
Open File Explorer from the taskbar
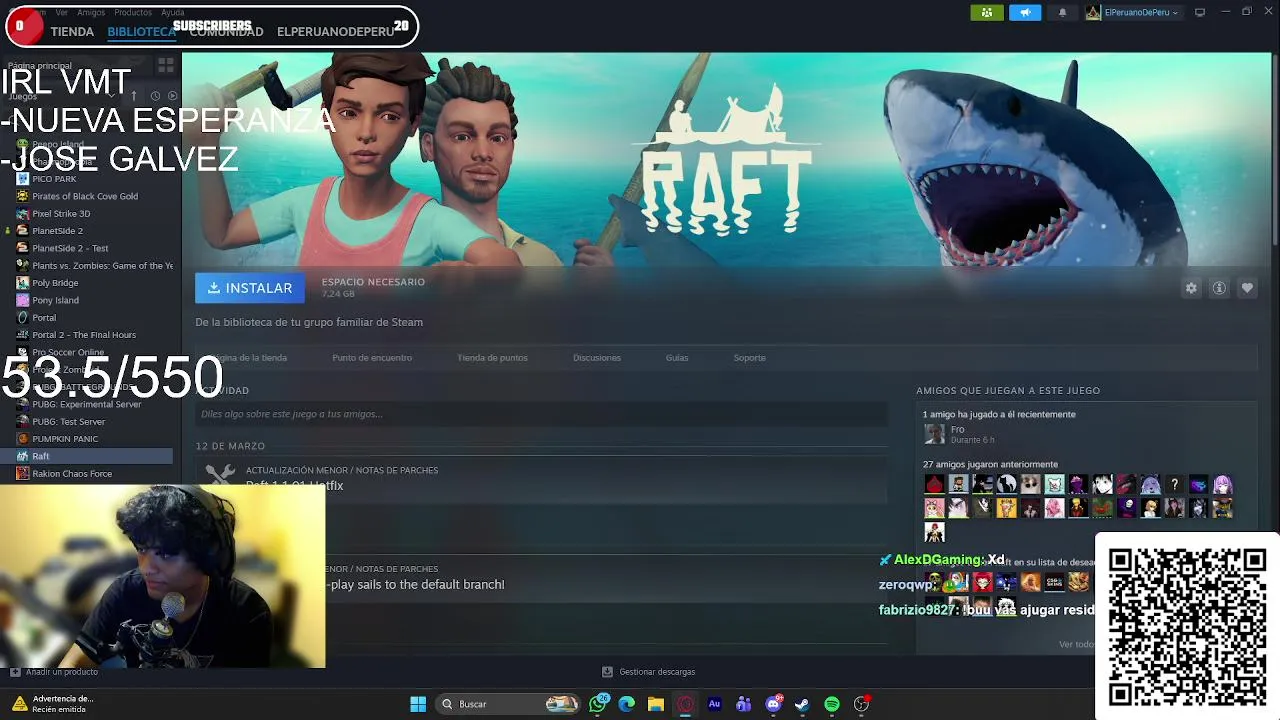656,704
